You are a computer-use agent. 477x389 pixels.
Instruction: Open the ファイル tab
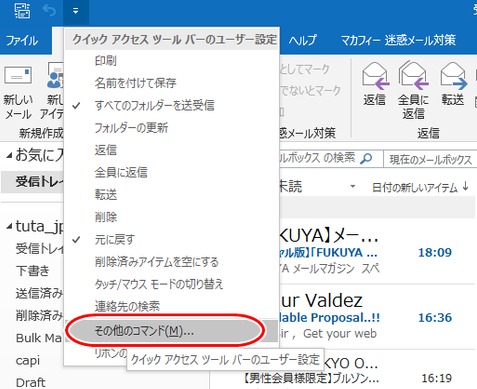(x=22, y=41)
